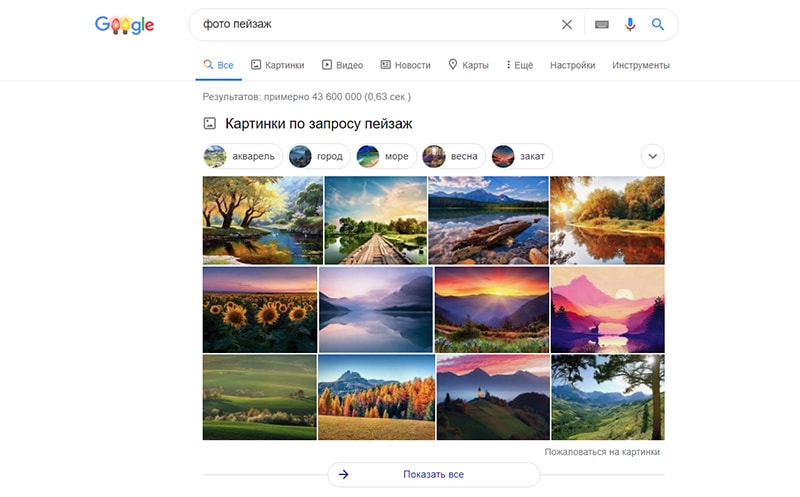The height and width of the screenshot is (497, 800).
Task: Click the arrow icon in Показать все
Action: pyautogui.click(x=344, y=475)
